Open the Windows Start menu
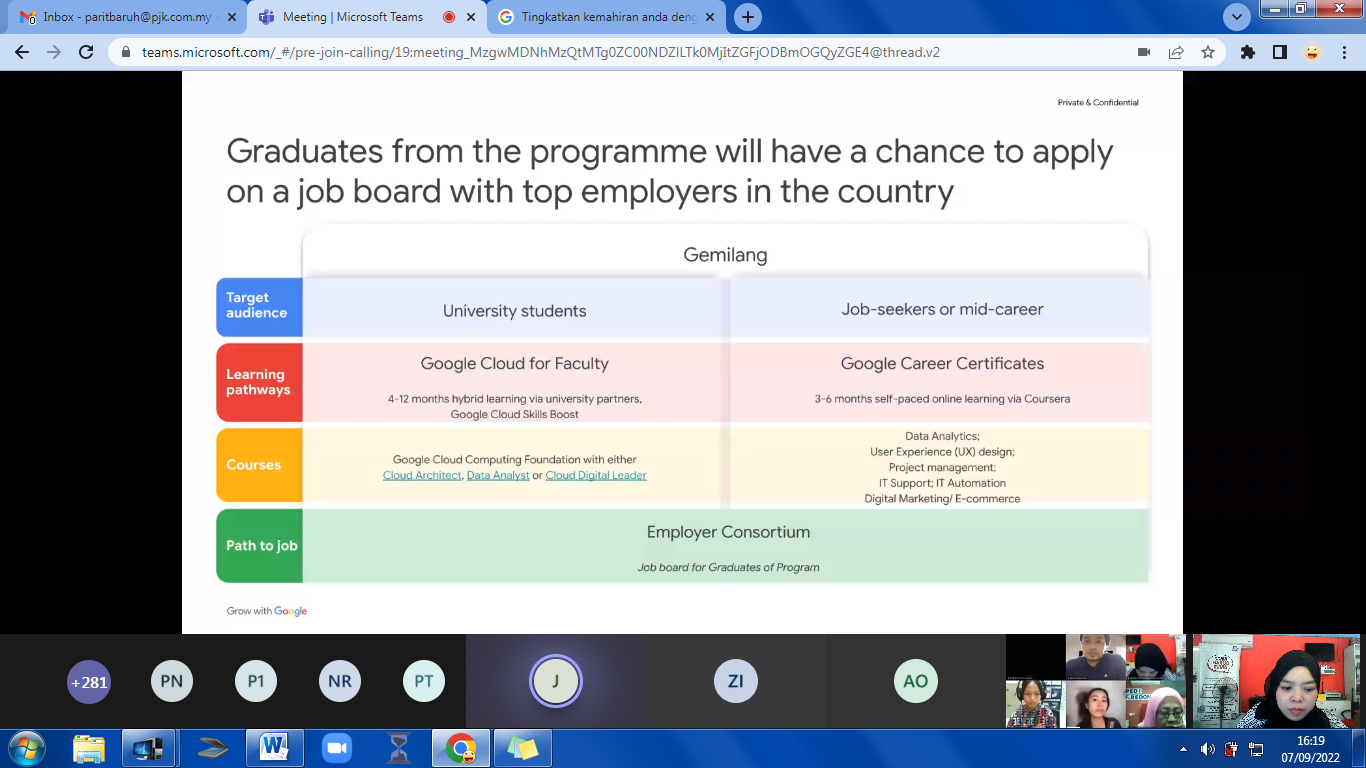The image size is (1366, 768). point(25,748)
